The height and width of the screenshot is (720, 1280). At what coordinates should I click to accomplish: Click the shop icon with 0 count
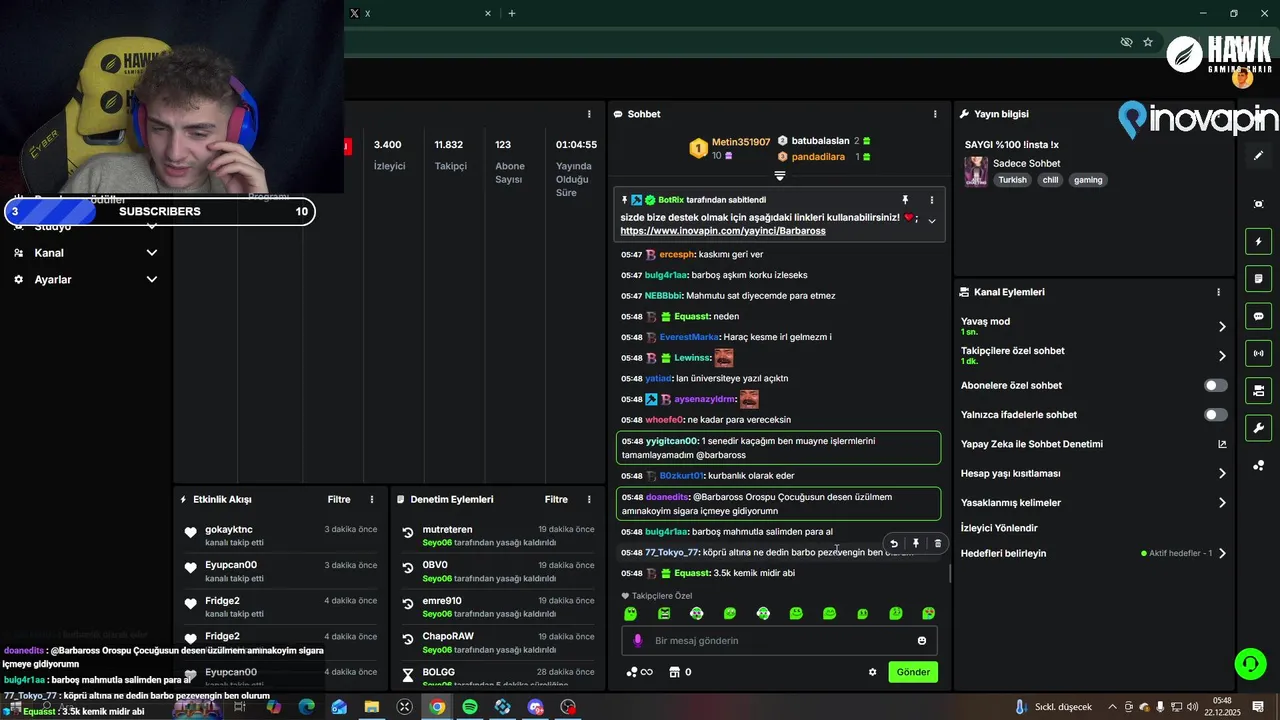coord(680,672)
